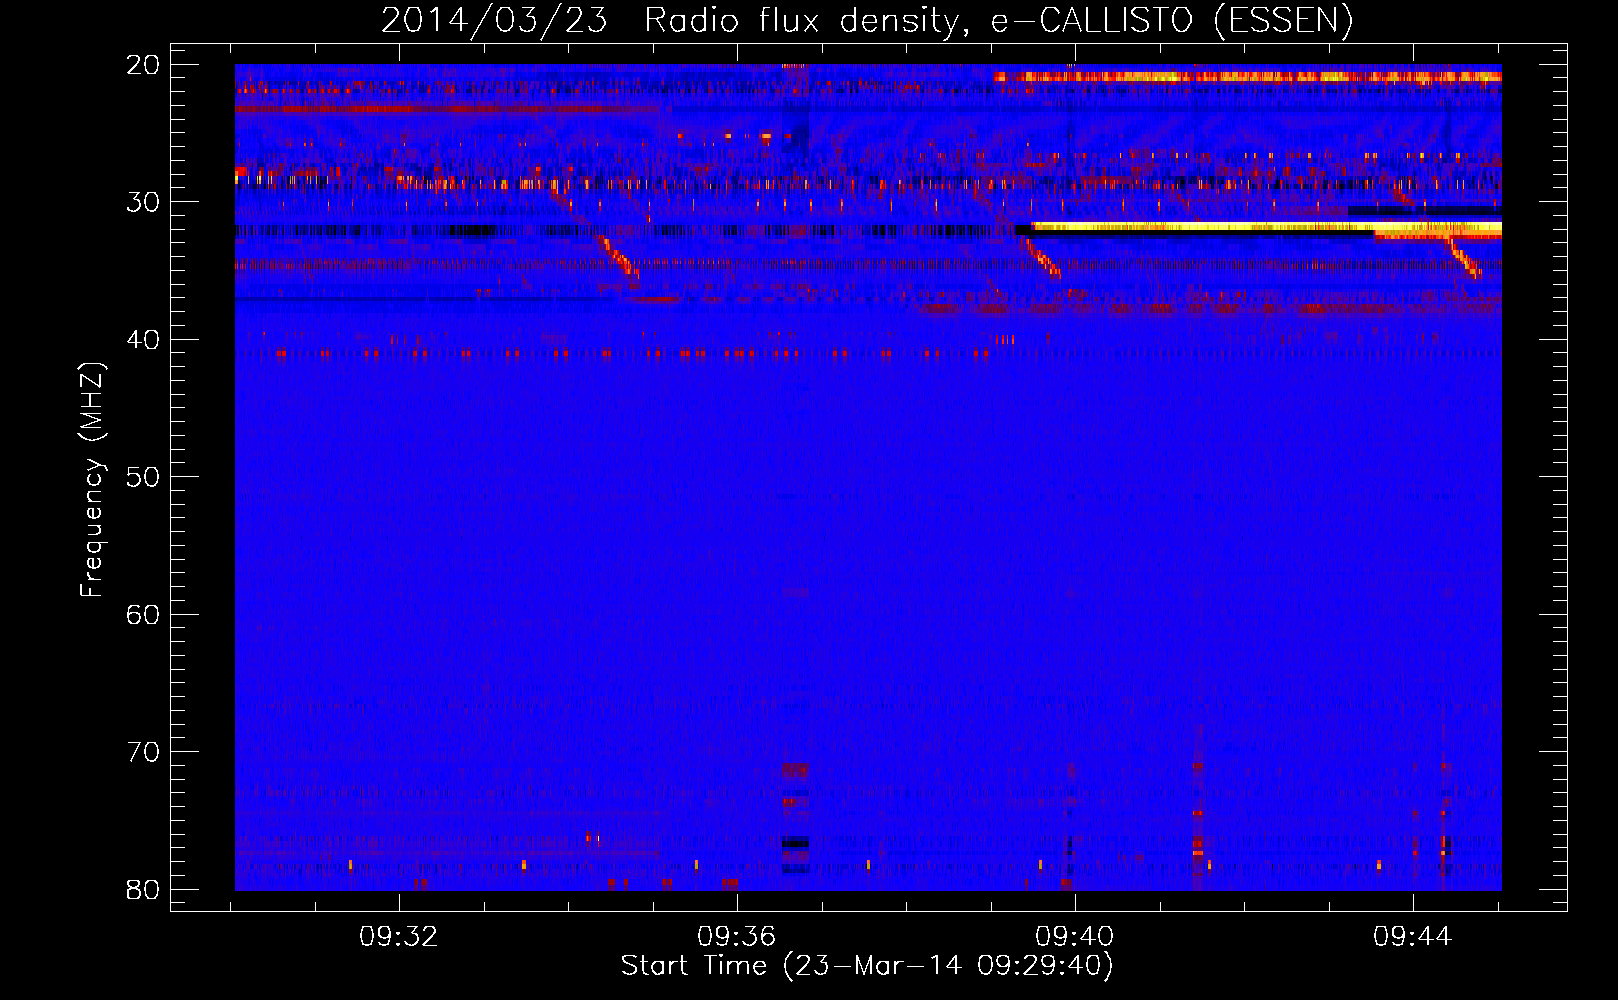1618x1000 pixels.
Task: Click the date 2014/03/23 in the title
Action: tap(494, 20)
